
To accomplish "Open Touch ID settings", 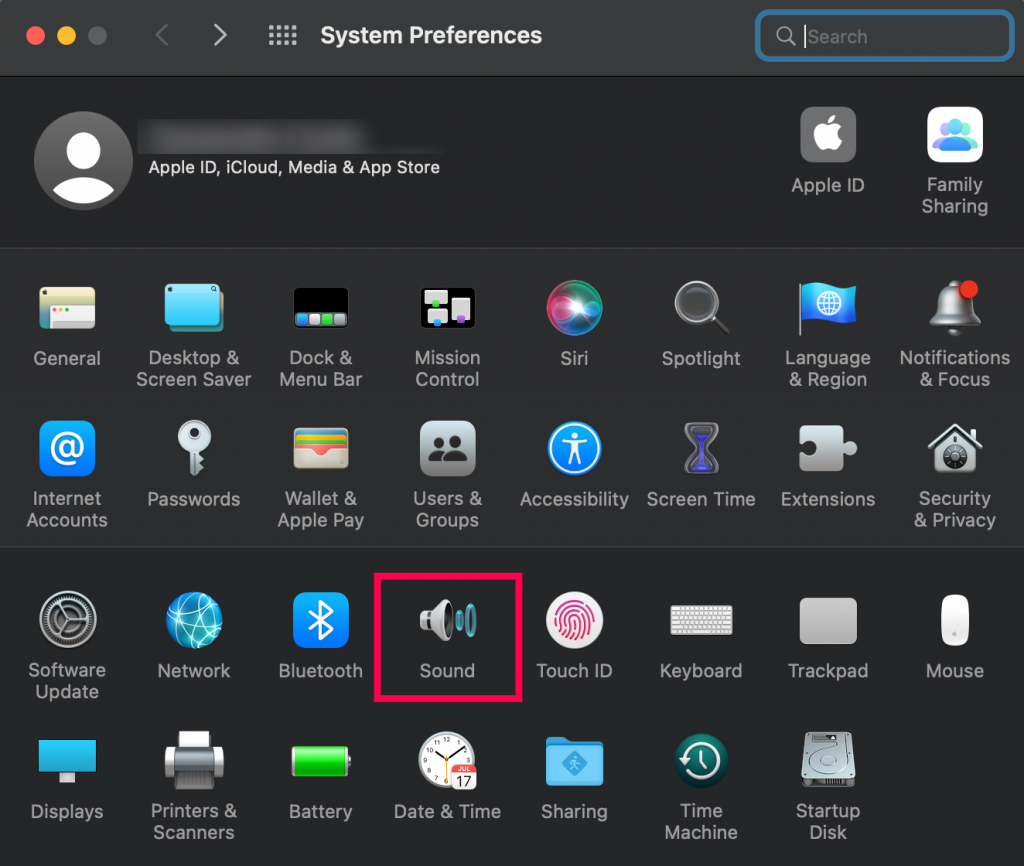I will pos(574,636).
